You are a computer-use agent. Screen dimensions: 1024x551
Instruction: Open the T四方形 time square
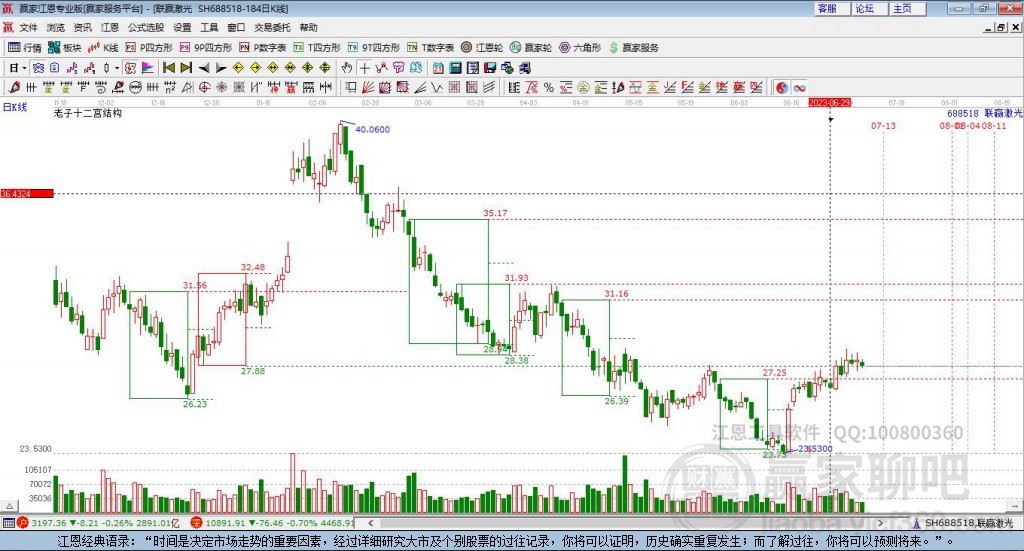tap(317, 48)
